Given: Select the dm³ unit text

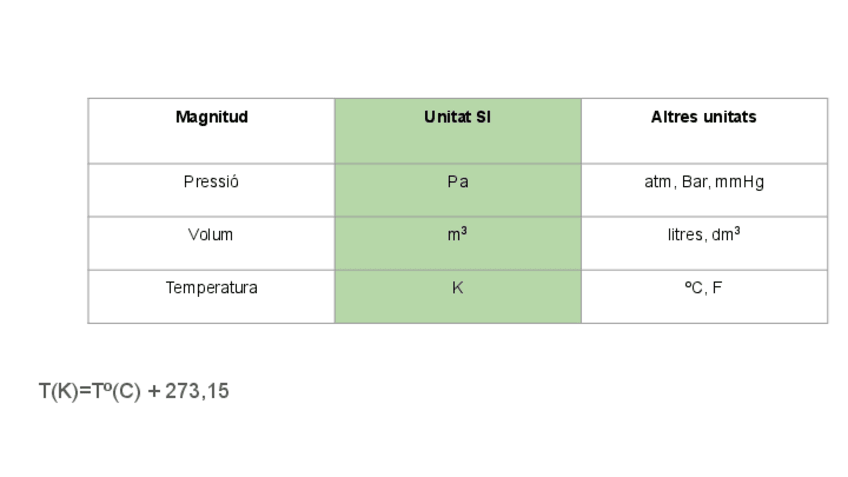Looking at the screenshot, I should 726,234.
